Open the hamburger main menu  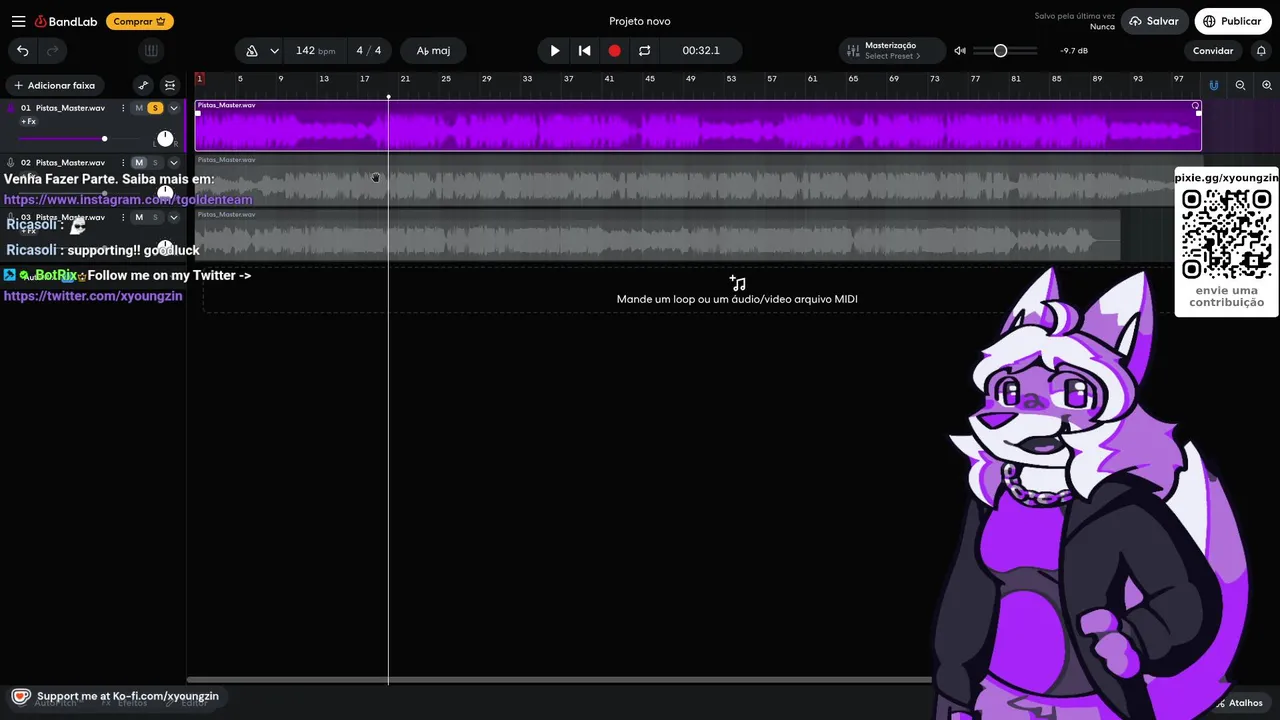tap(18, 21)
